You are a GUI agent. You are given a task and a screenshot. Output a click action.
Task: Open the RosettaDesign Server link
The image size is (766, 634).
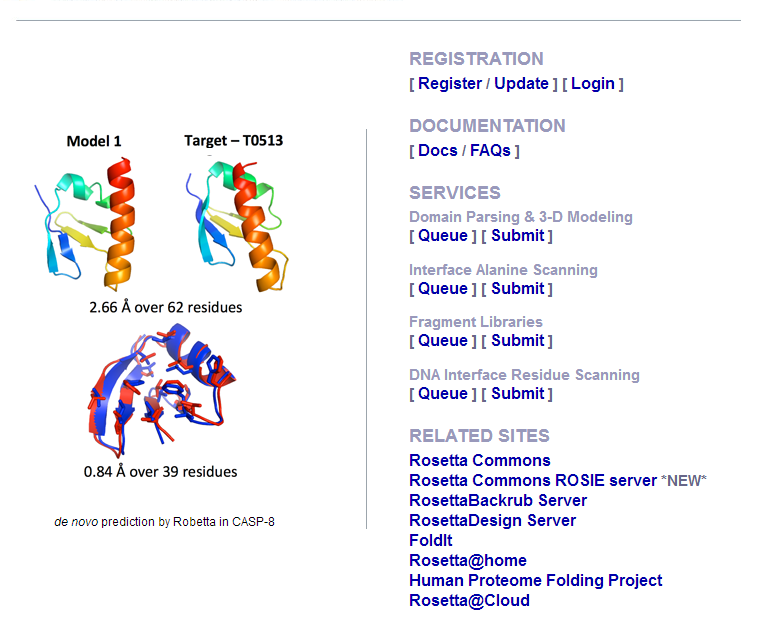pyautogui.click(x=492, y=521)
